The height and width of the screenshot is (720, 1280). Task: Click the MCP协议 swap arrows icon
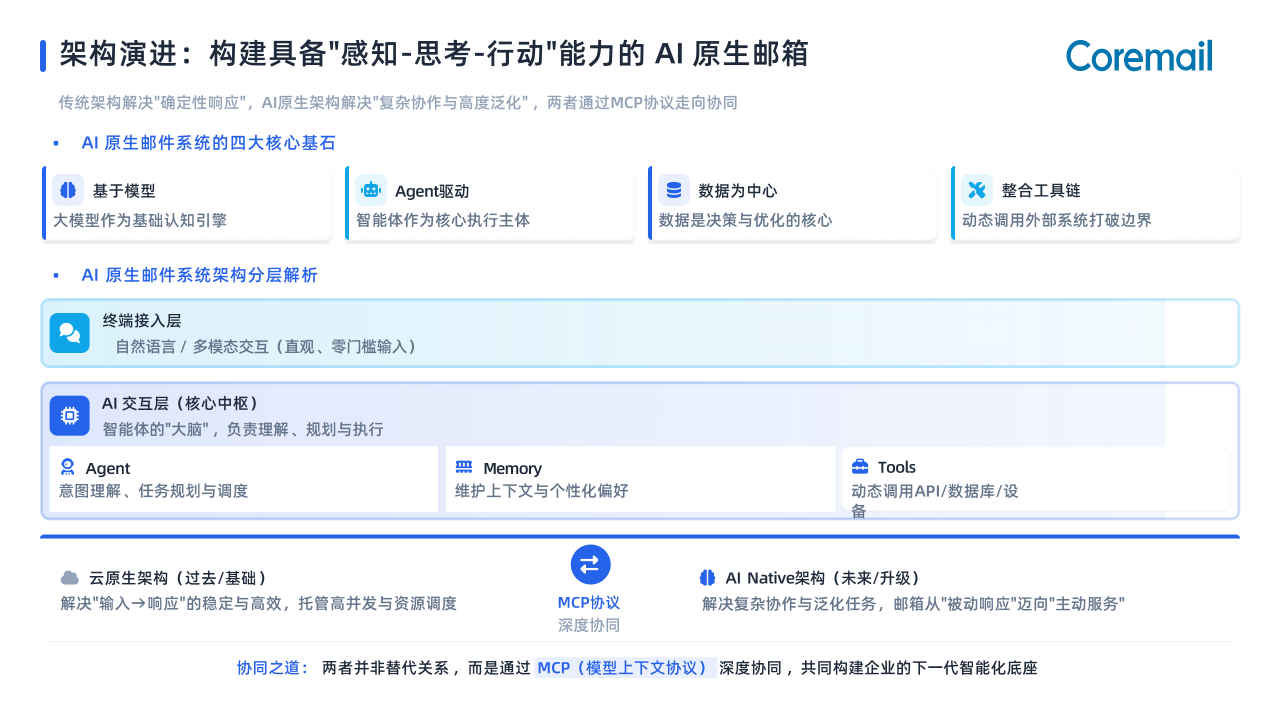point(590,564)
